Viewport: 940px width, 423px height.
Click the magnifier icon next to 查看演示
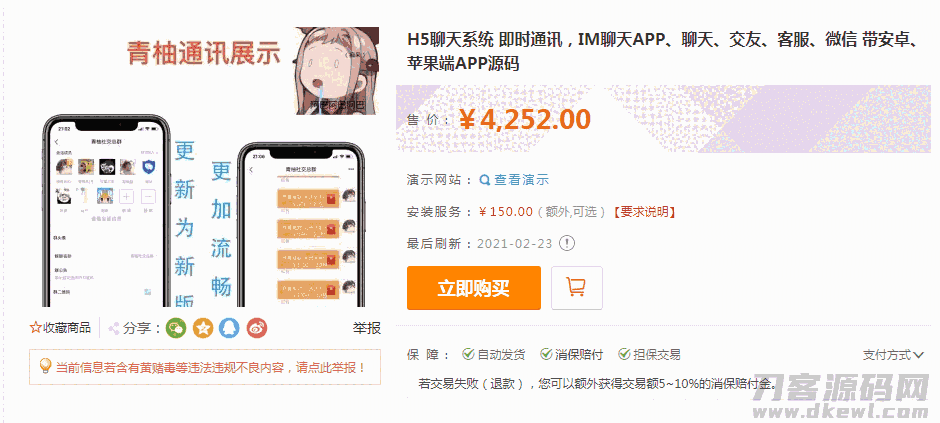coord(485,180)
